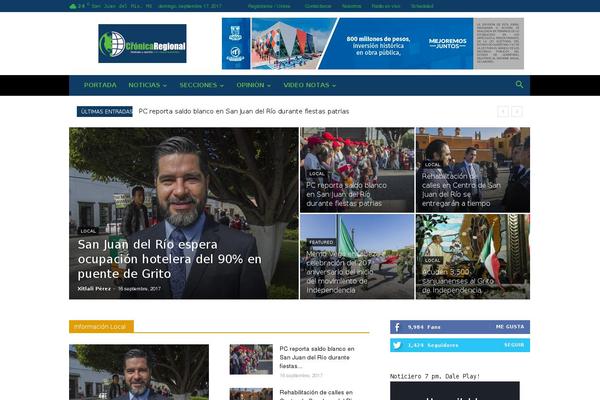Show previous latest entry arrow

503,111
